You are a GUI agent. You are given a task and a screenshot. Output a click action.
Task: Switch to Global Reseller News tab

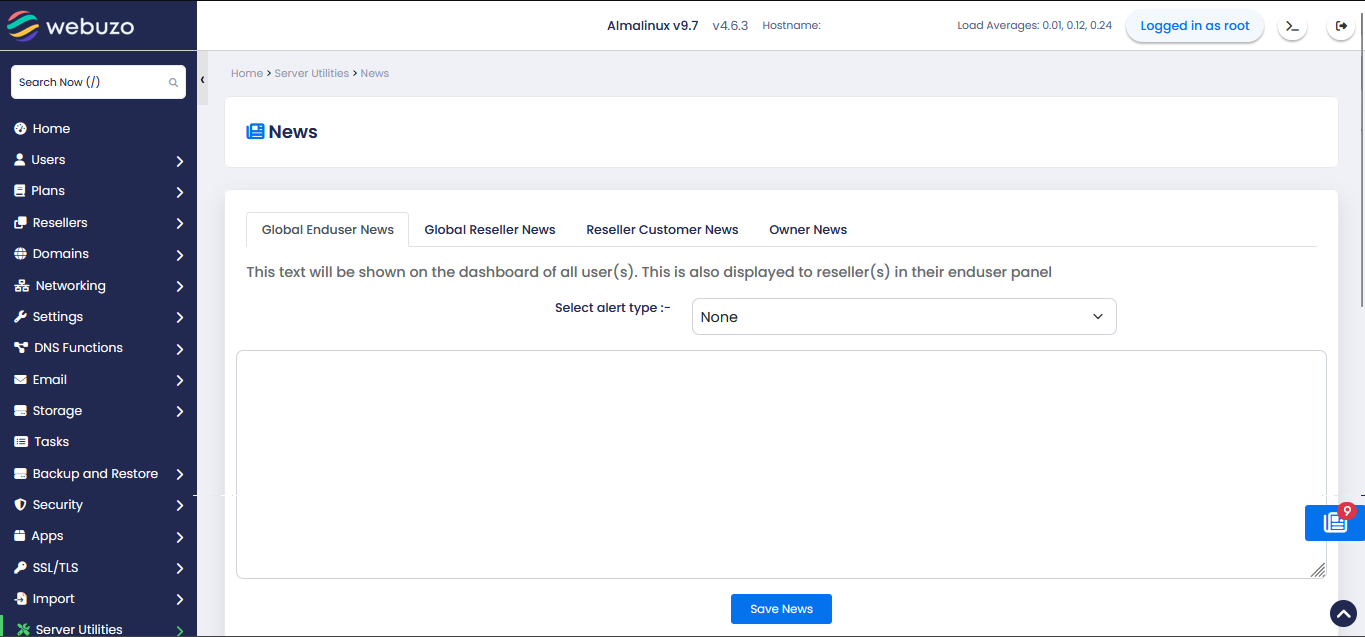coord(489,230)
